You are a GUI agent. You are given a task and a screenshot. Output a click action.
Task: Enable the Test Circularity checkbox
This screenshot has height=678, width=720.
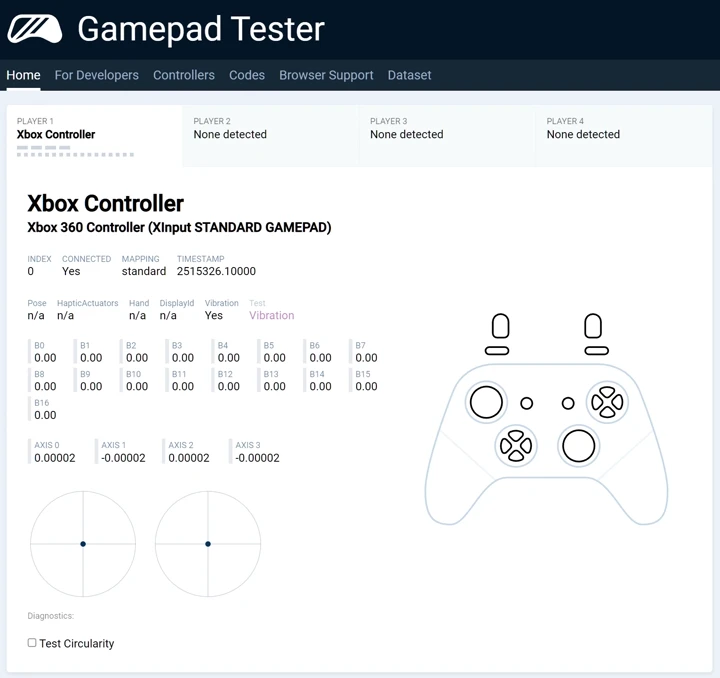(32, 643)
